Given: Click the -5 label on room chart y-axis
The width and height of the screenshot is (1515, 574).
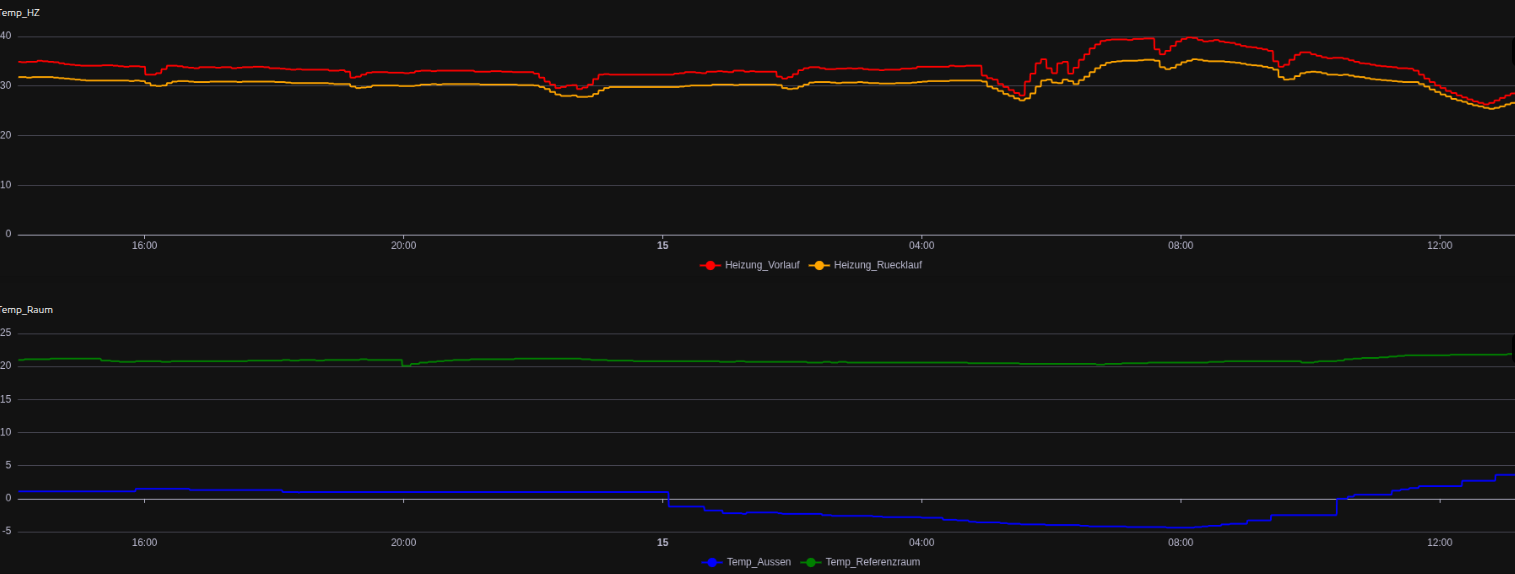Looking at the screenshot, I should pyautogui.click(x=6, y=531).
